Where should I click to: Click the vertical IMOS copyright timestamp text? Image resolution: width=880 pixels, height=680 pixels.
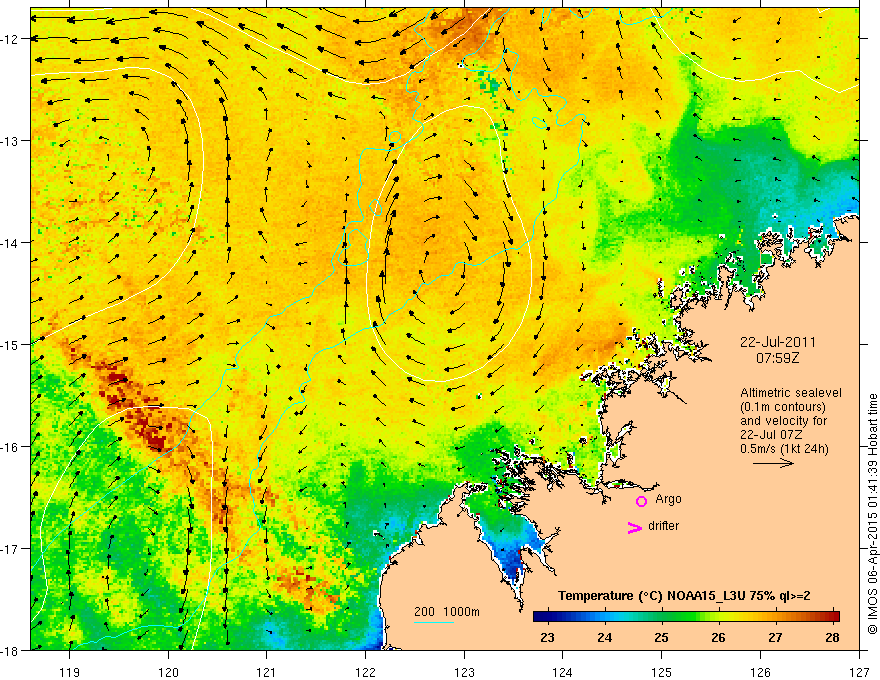coord(872,513)
